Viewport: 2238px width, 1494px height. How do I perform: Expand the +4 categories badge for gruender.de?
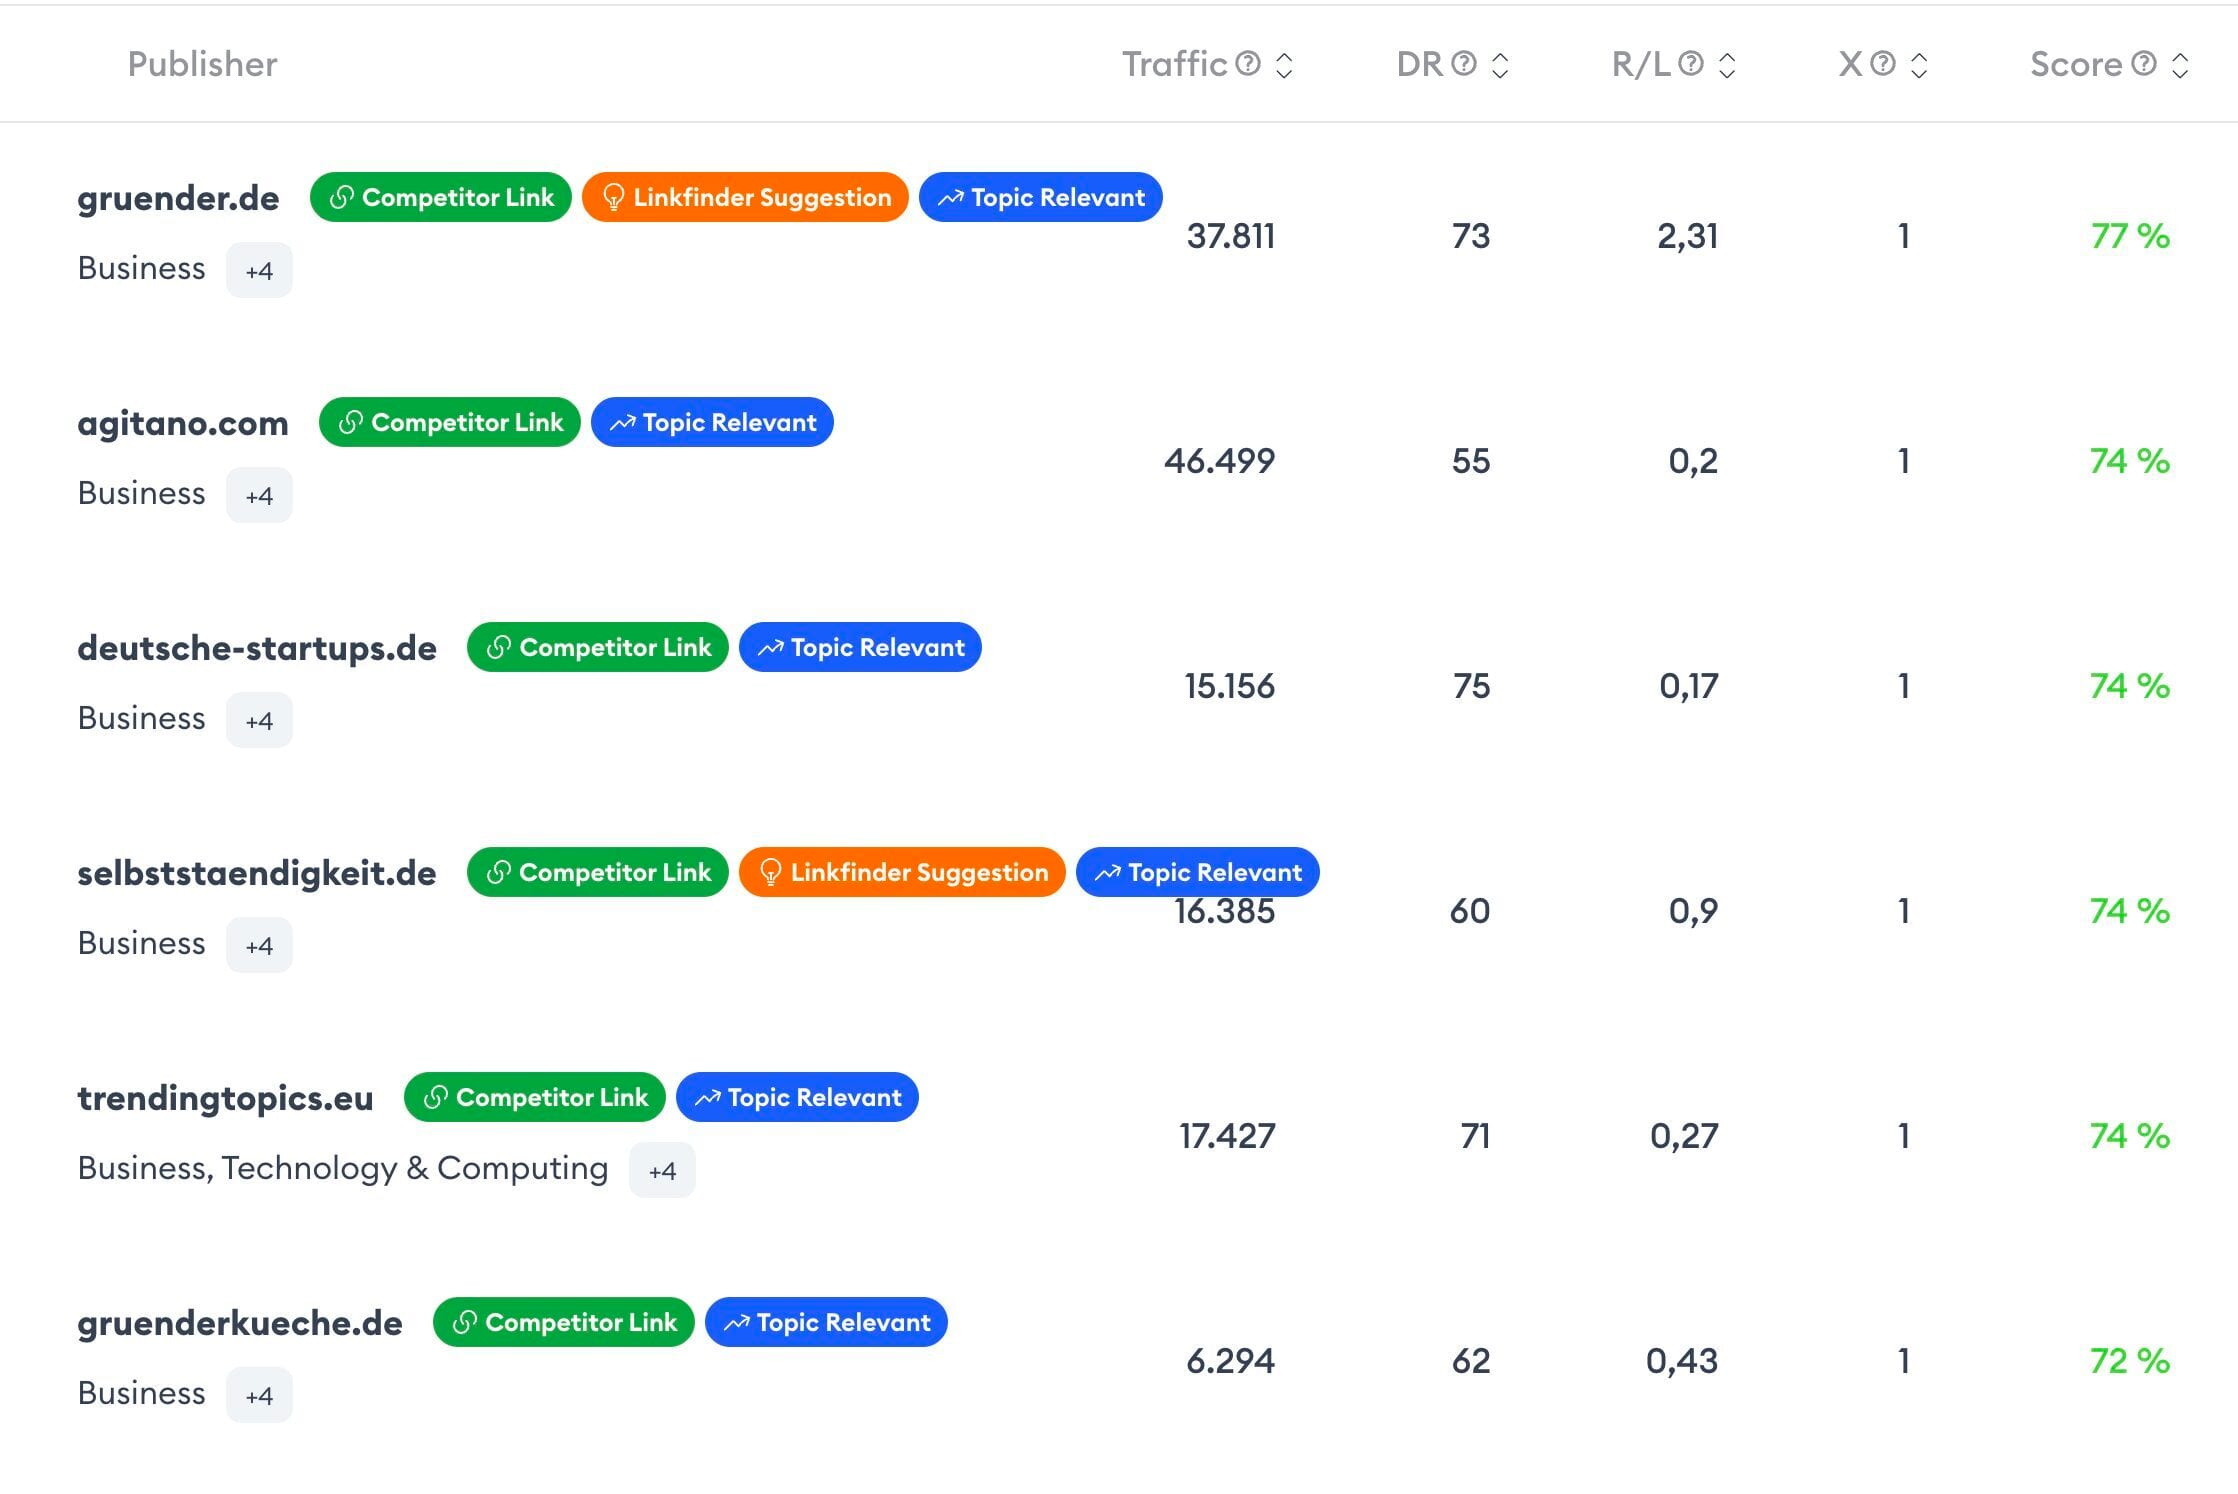pos(259,268)
